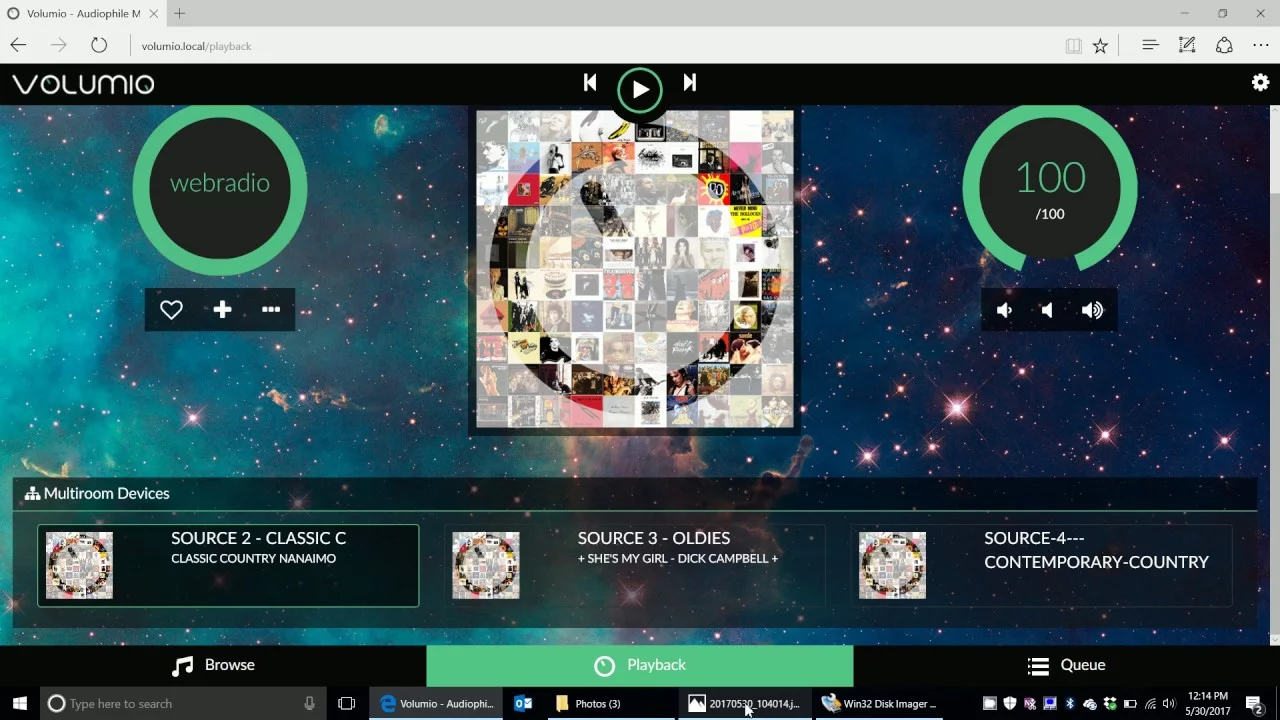The height and width of the screenshot is (720, 1280).
Task: Open more options three-dots menu
Action: click(x=271, y=310)
